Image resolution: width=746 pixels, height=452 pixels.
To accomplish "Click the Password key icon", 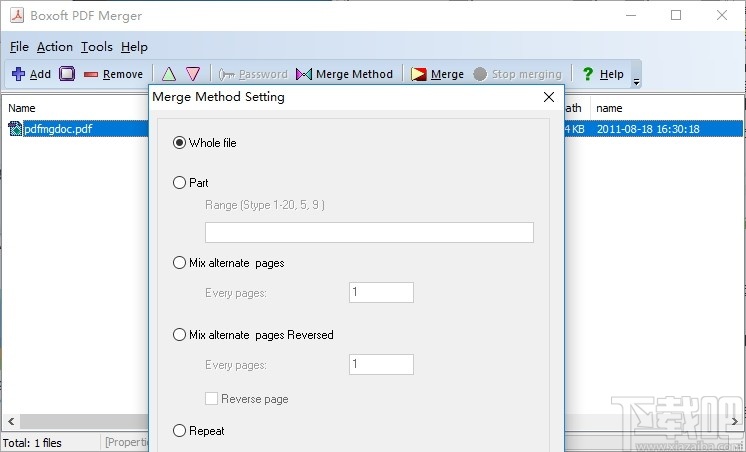I will tap(226, 74).
